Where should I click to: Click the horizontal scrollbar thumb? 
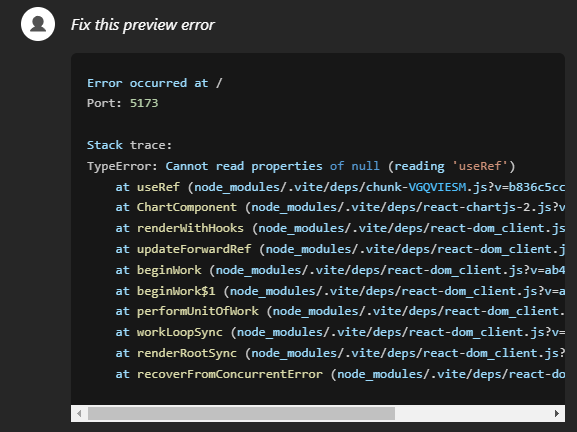coord(241,414)
